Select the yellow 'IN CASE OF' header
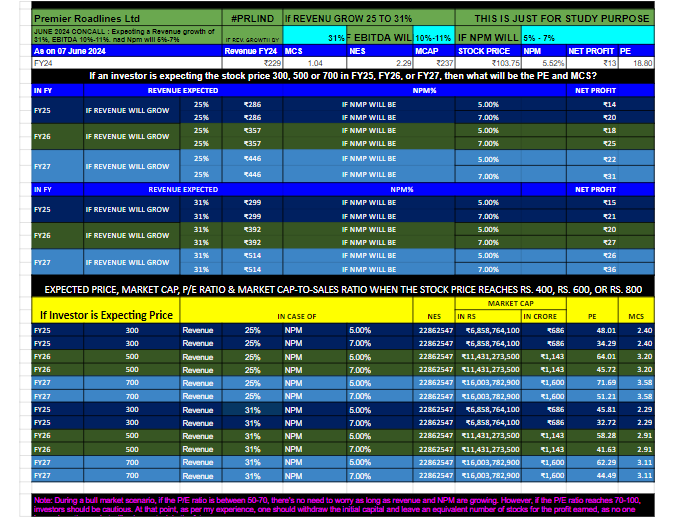The height and width of the screenshot is (530, 681). point(297,310)
